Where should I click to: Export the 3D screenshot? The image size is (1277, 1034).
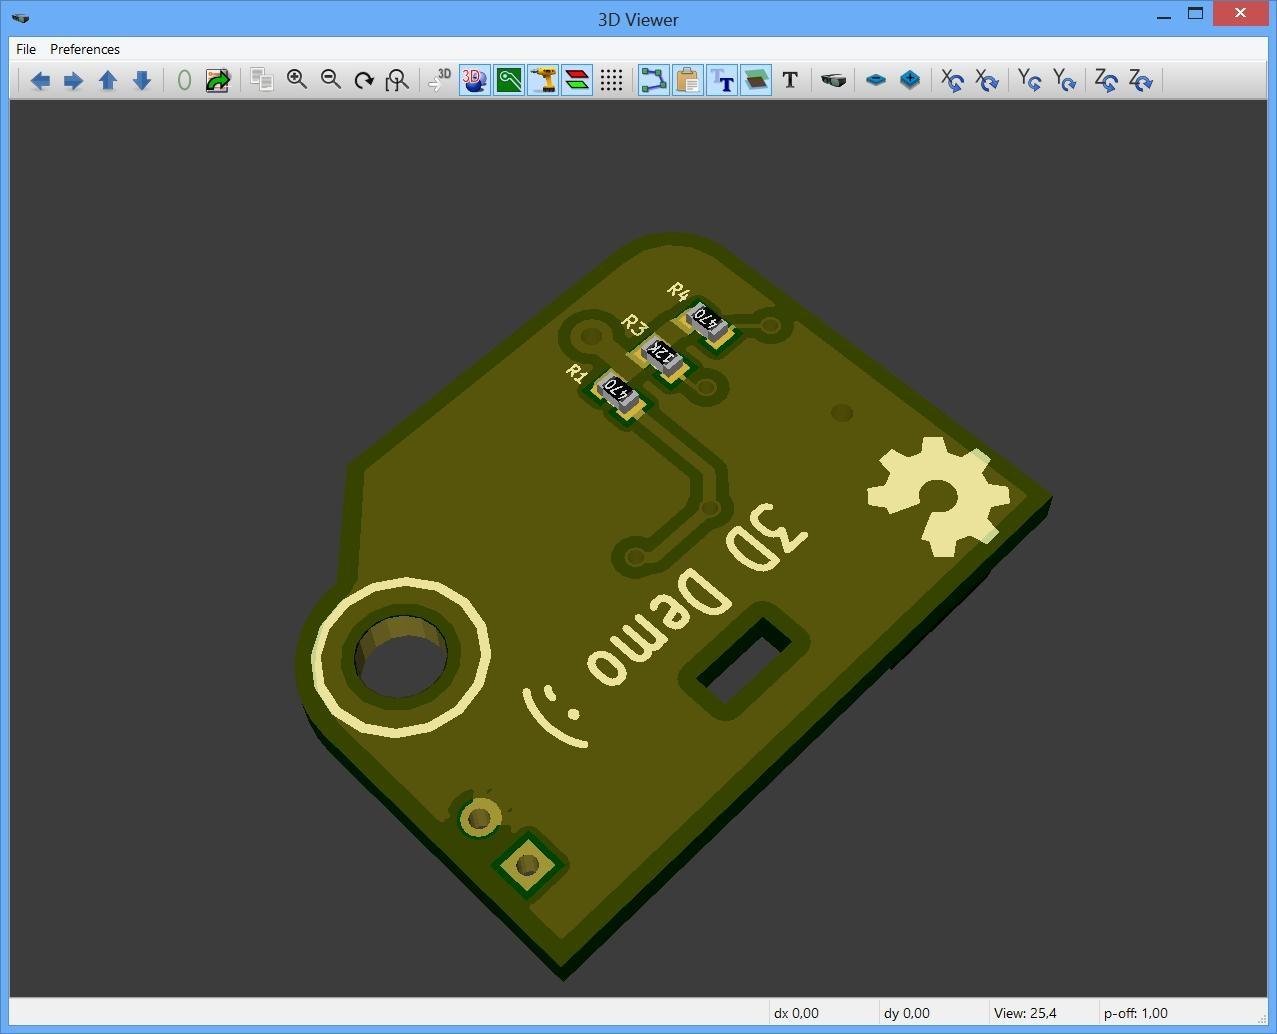coord(218,80)
